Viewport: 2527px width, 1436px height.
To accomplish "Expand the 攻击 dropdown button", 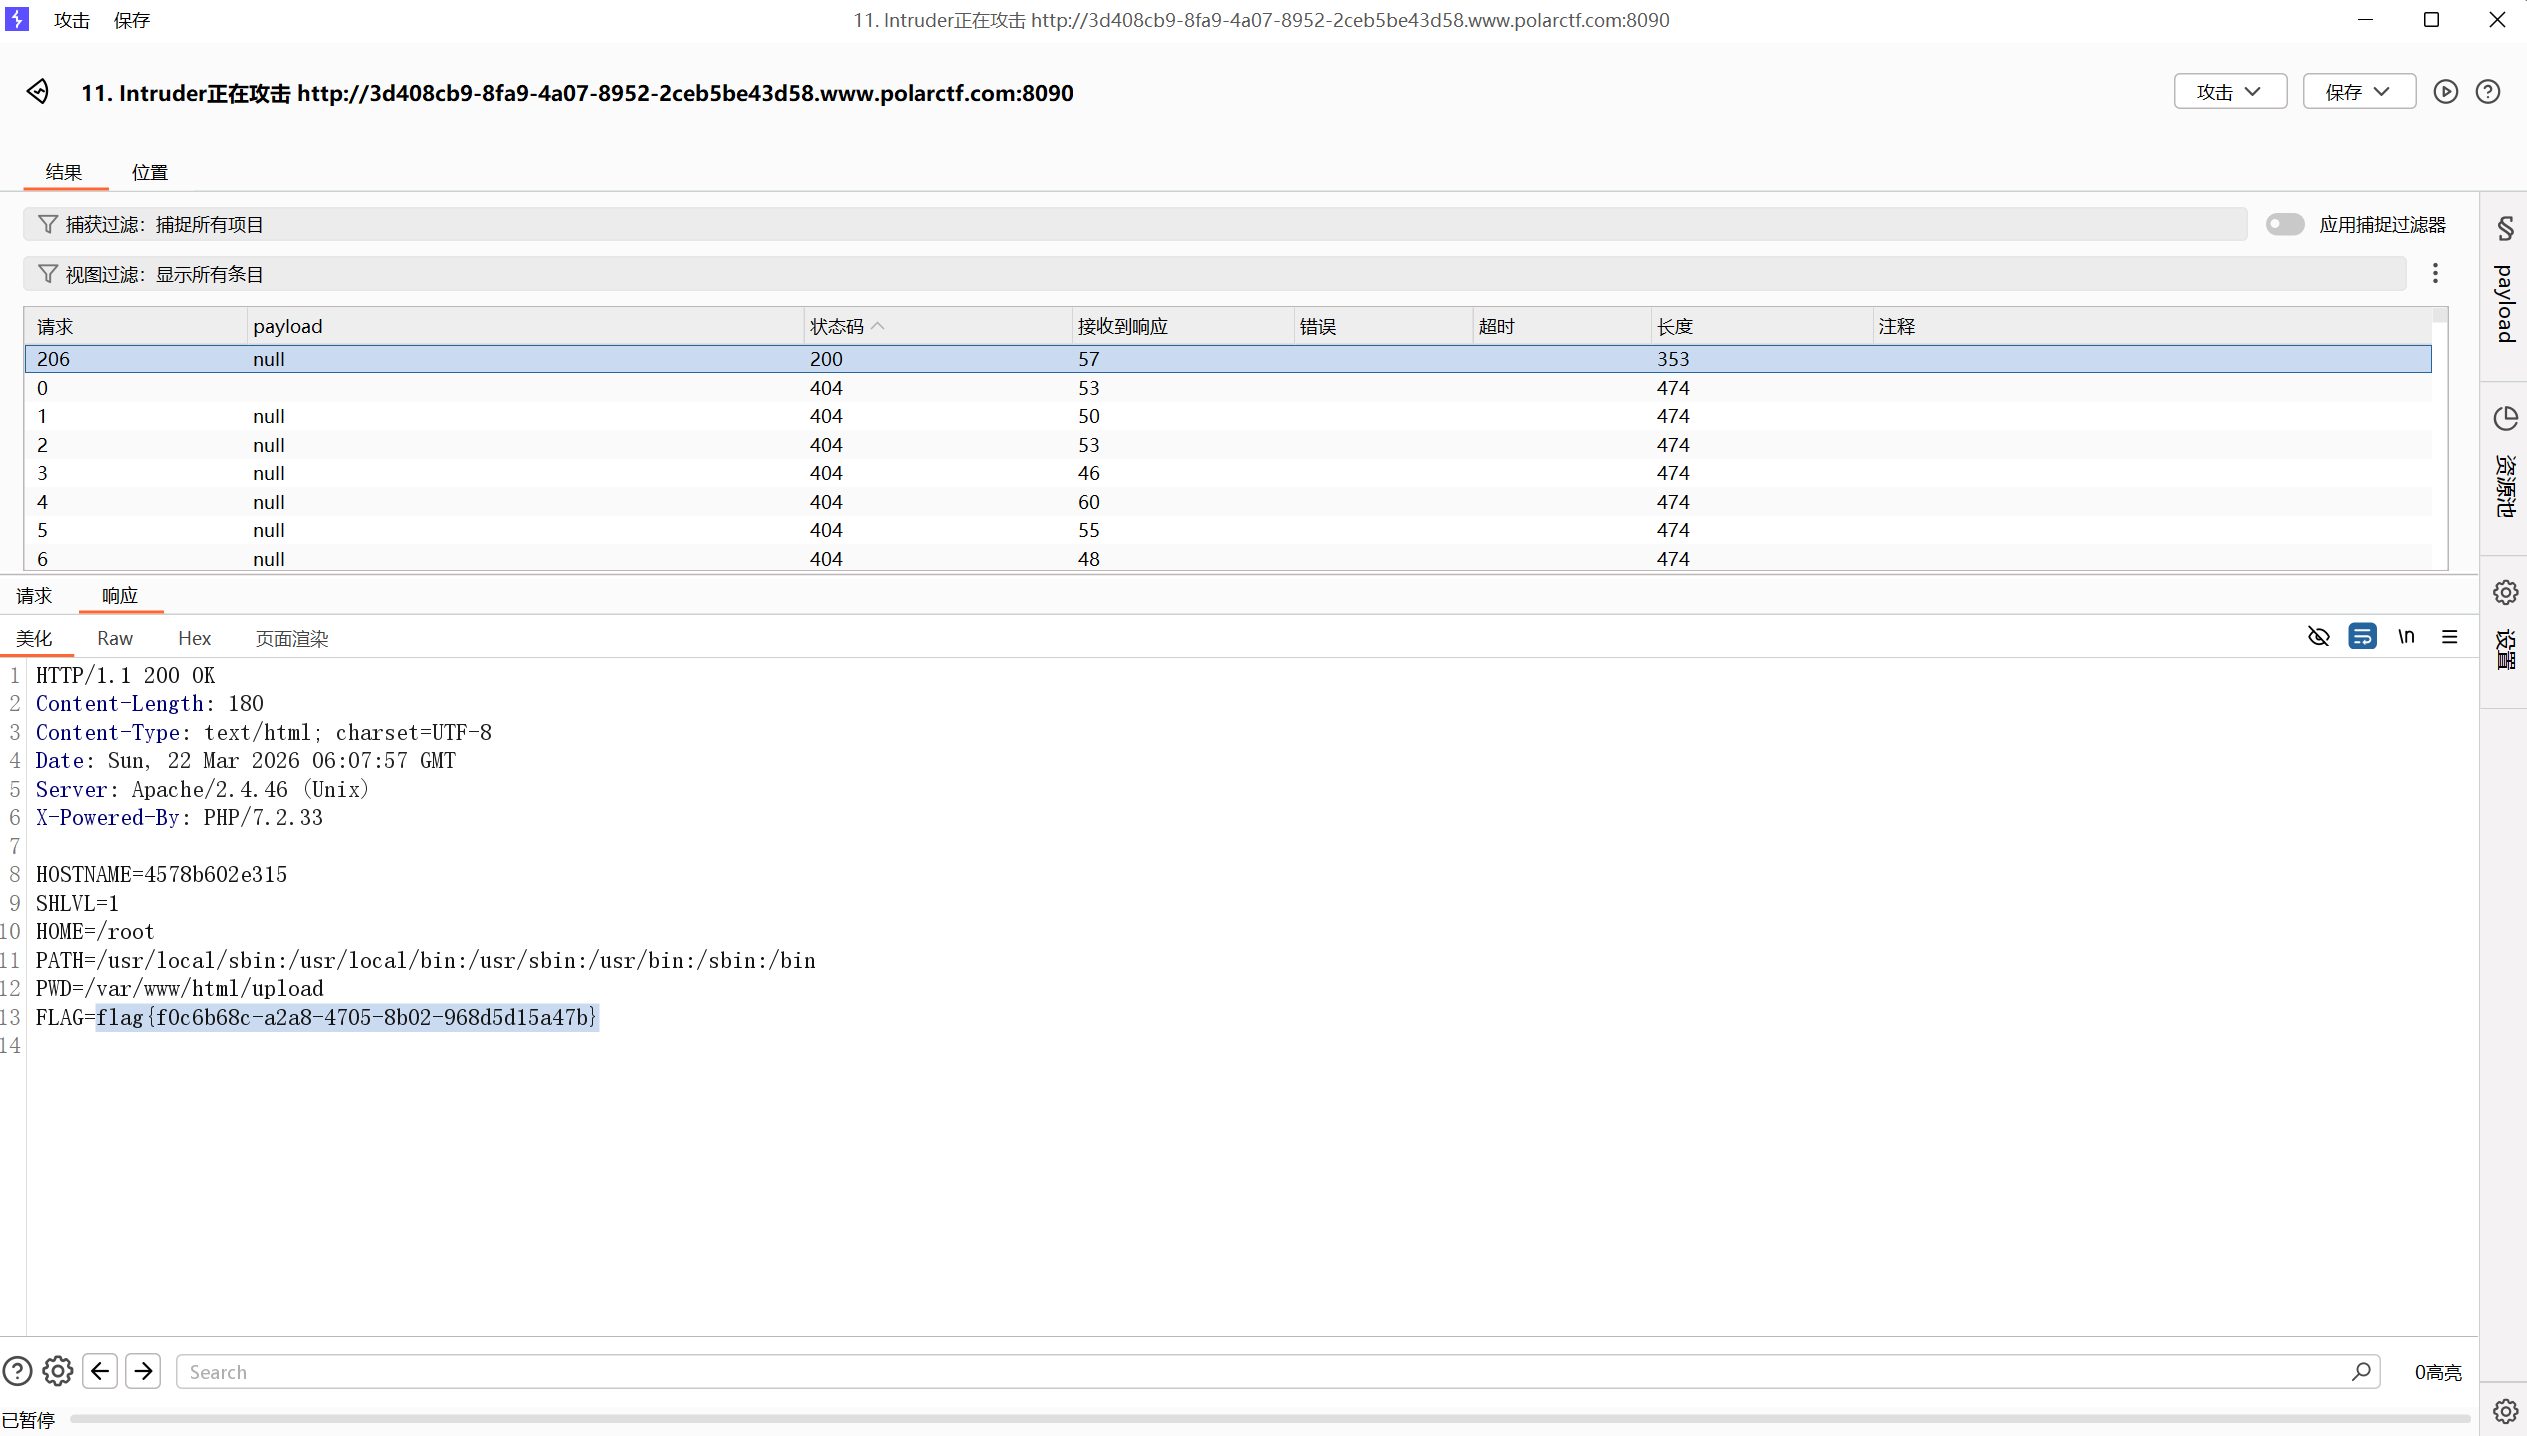I will click(x=2229, y=92).
